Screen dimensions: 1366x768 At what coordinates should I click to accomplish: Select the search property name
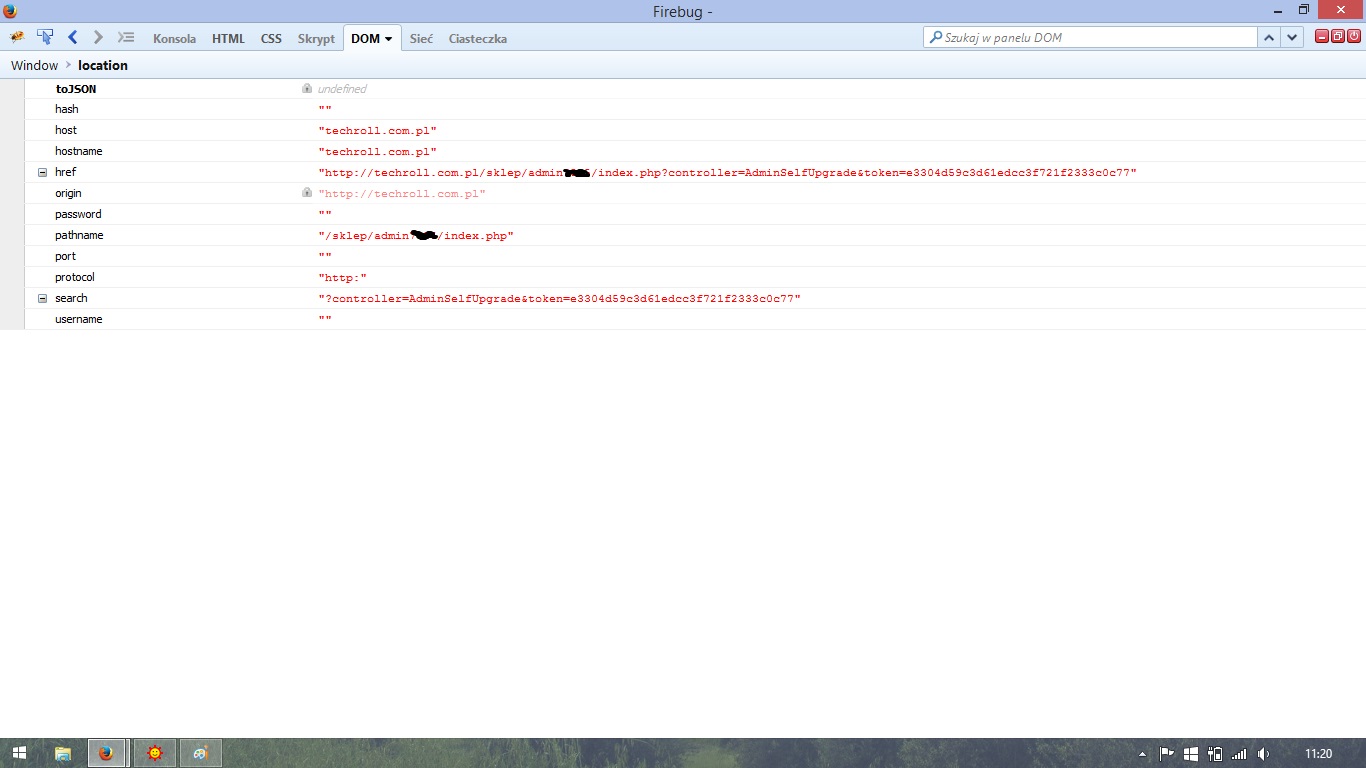click(71, 298)
